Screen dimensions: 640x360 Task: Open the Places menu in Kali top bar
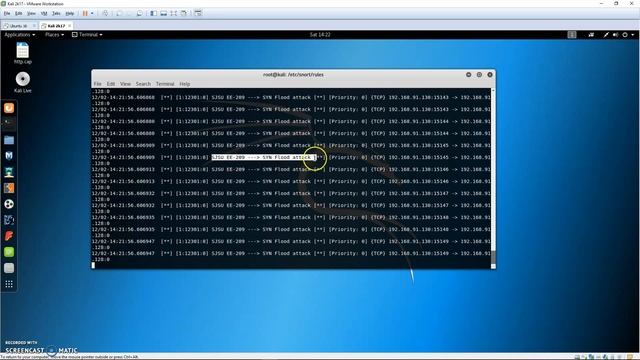click(54, 35)
